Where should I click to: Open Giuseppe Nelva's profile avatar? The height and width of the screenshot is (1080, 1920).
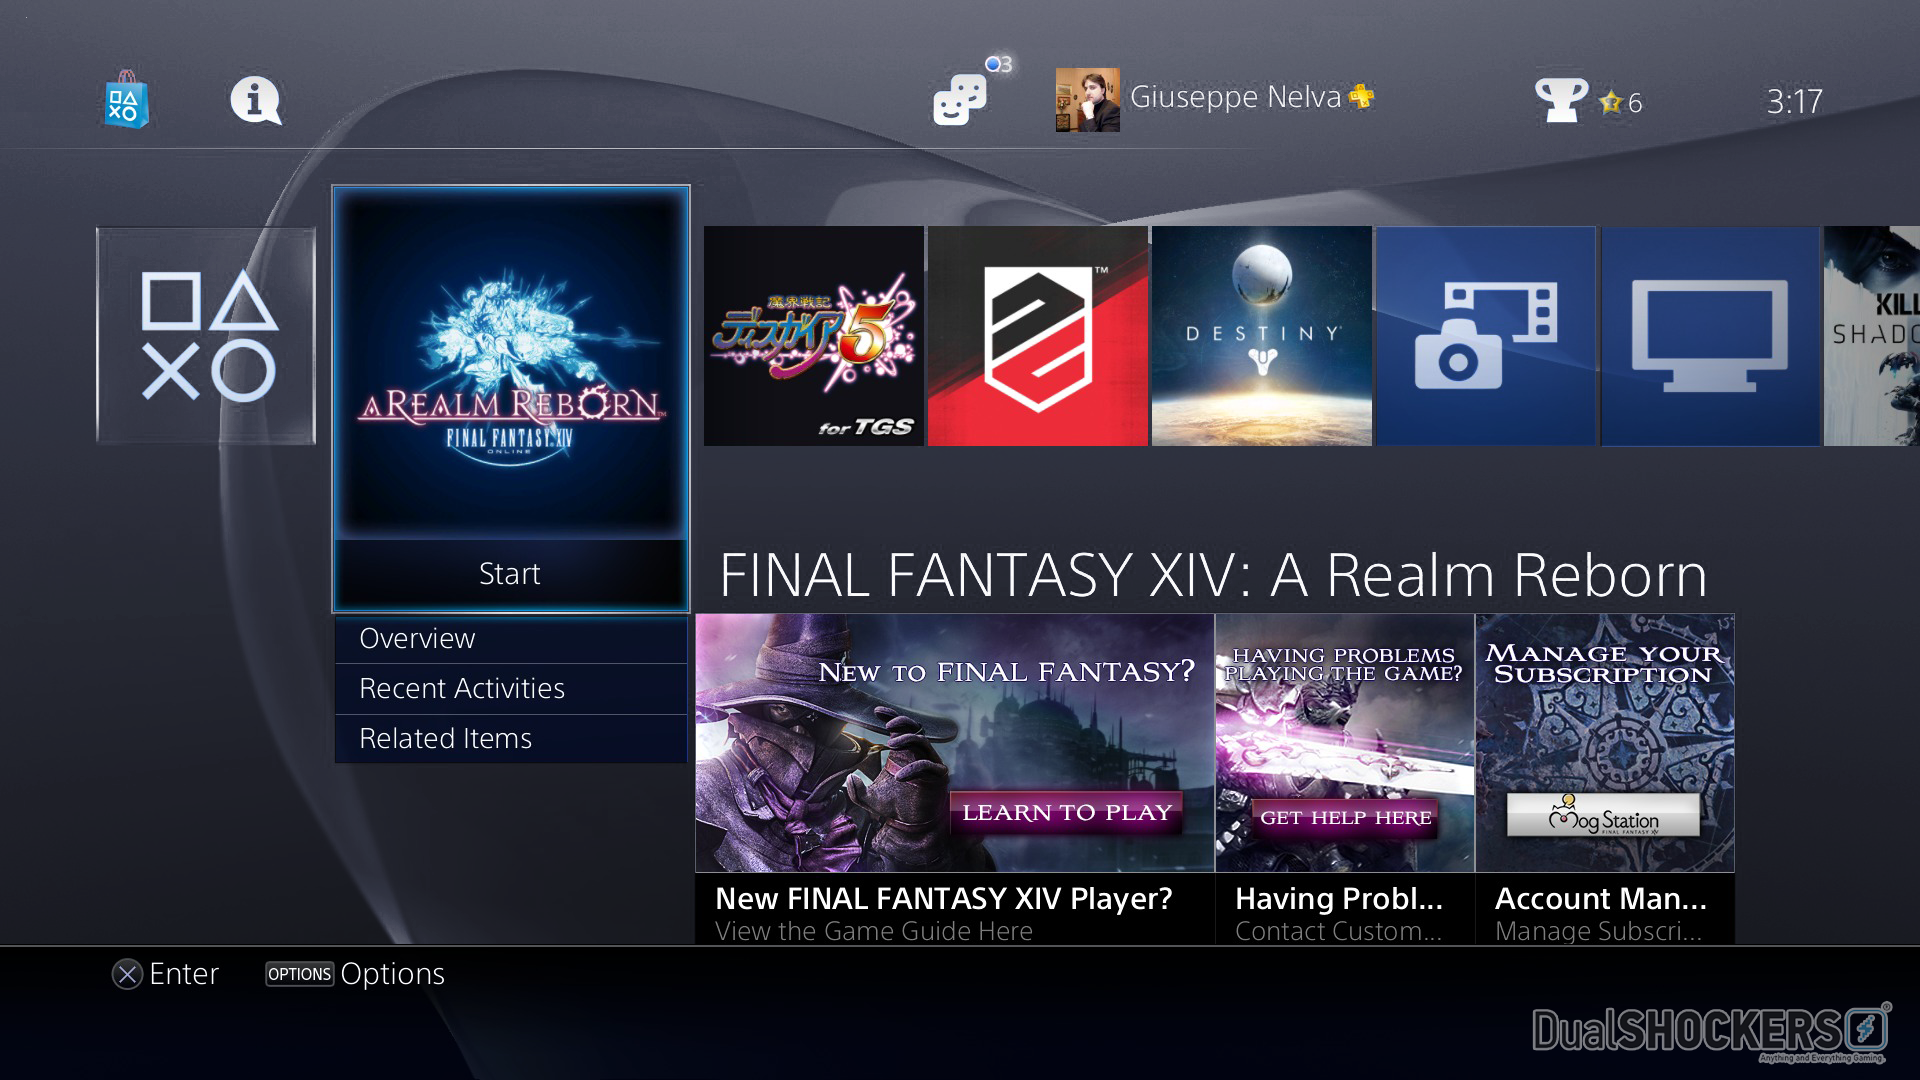[1088, 100]
